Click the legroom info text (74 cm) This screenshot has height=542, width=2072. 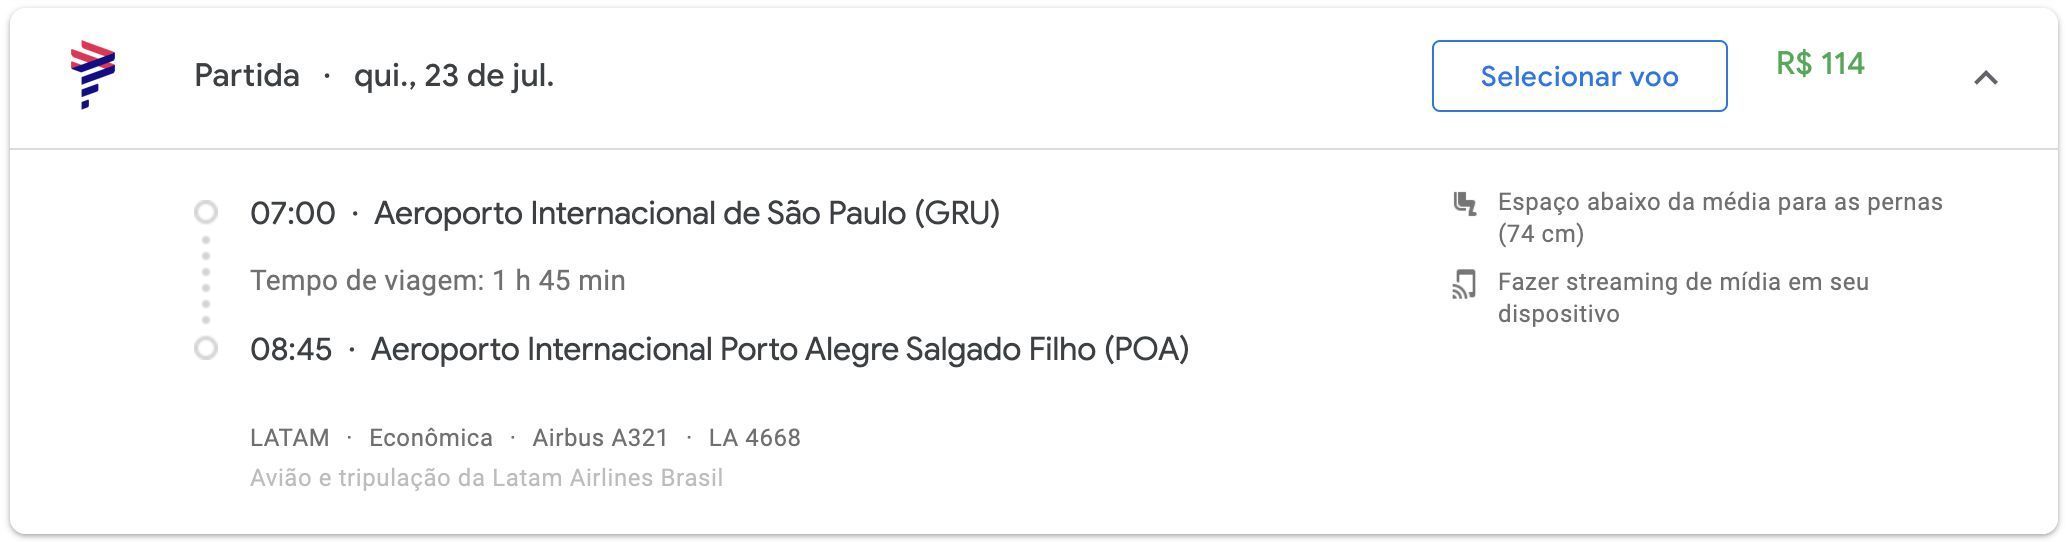(1720, 218)
